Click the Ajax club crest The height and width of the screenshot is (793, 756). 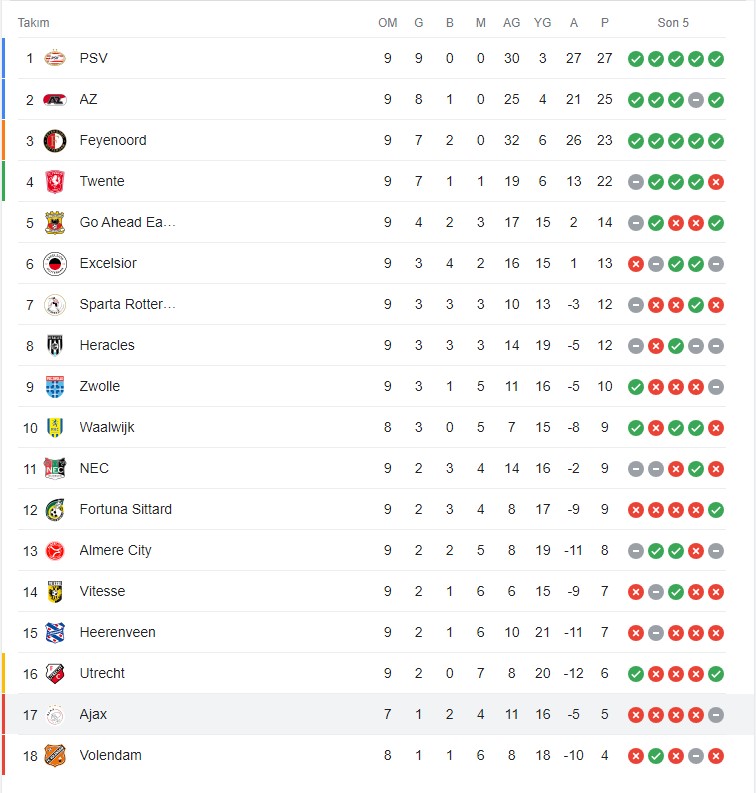(55, 714)
